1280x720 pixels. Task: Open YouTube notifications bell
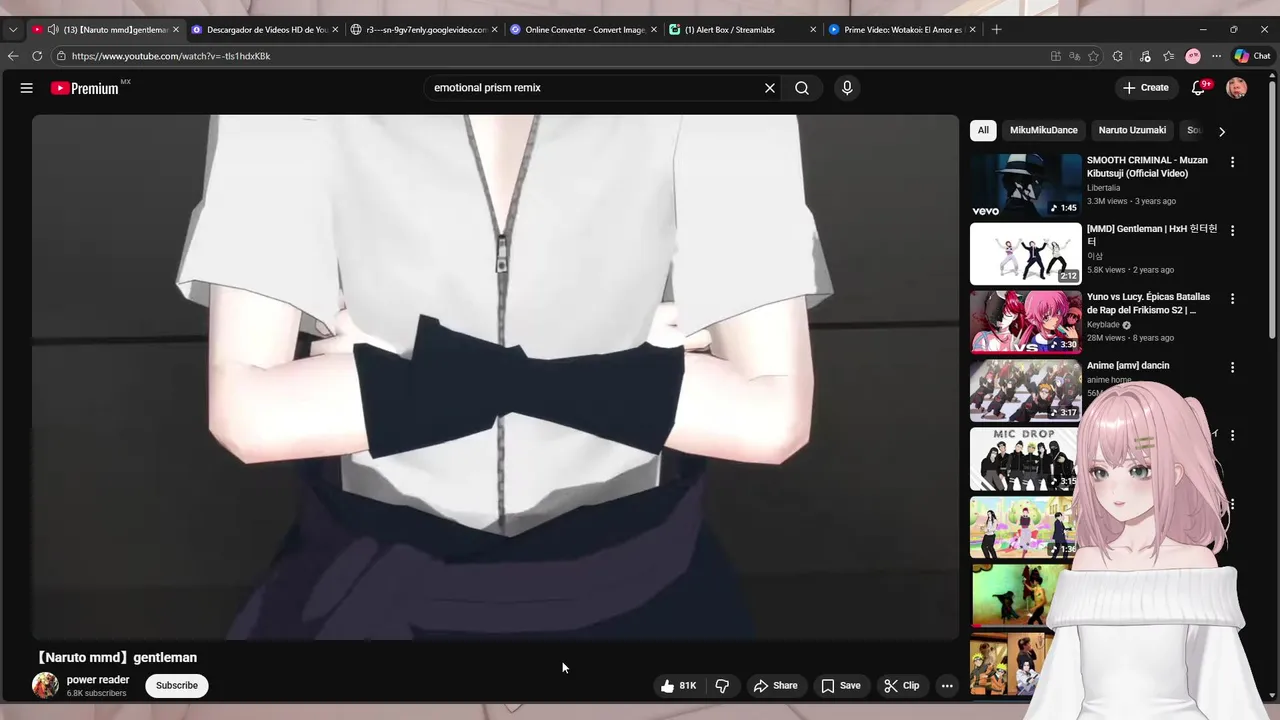1198,88
